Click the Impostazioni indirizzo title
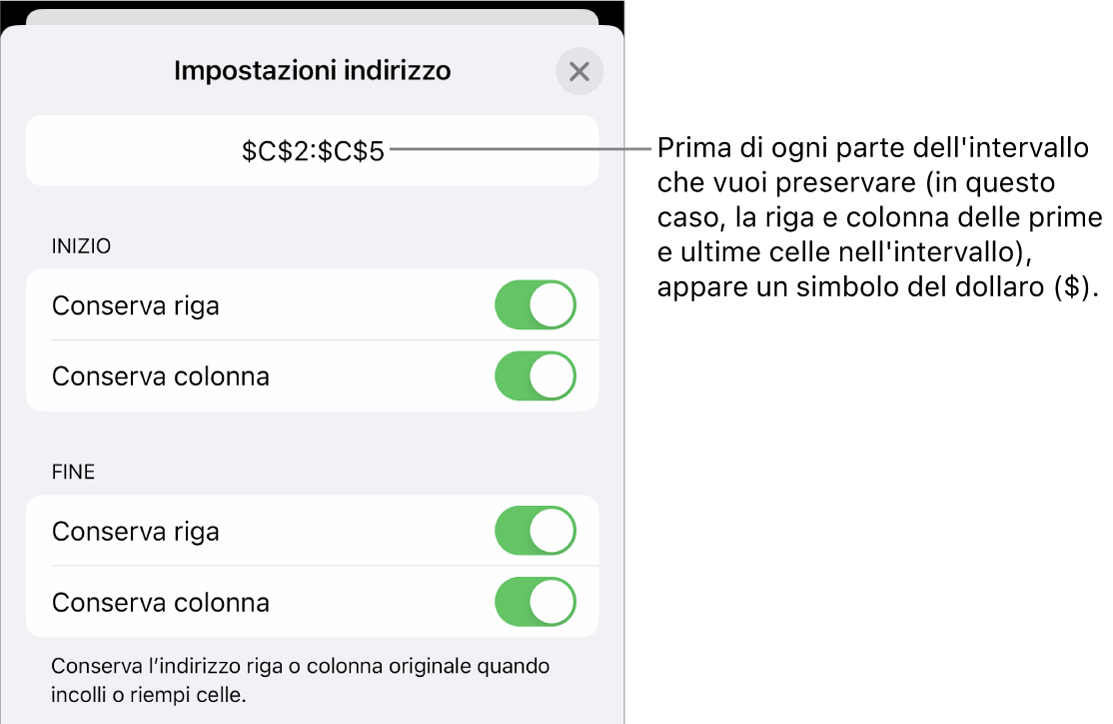Viewport: 1113px width, 724px height. pyautogui.click(x=312, y=71)
